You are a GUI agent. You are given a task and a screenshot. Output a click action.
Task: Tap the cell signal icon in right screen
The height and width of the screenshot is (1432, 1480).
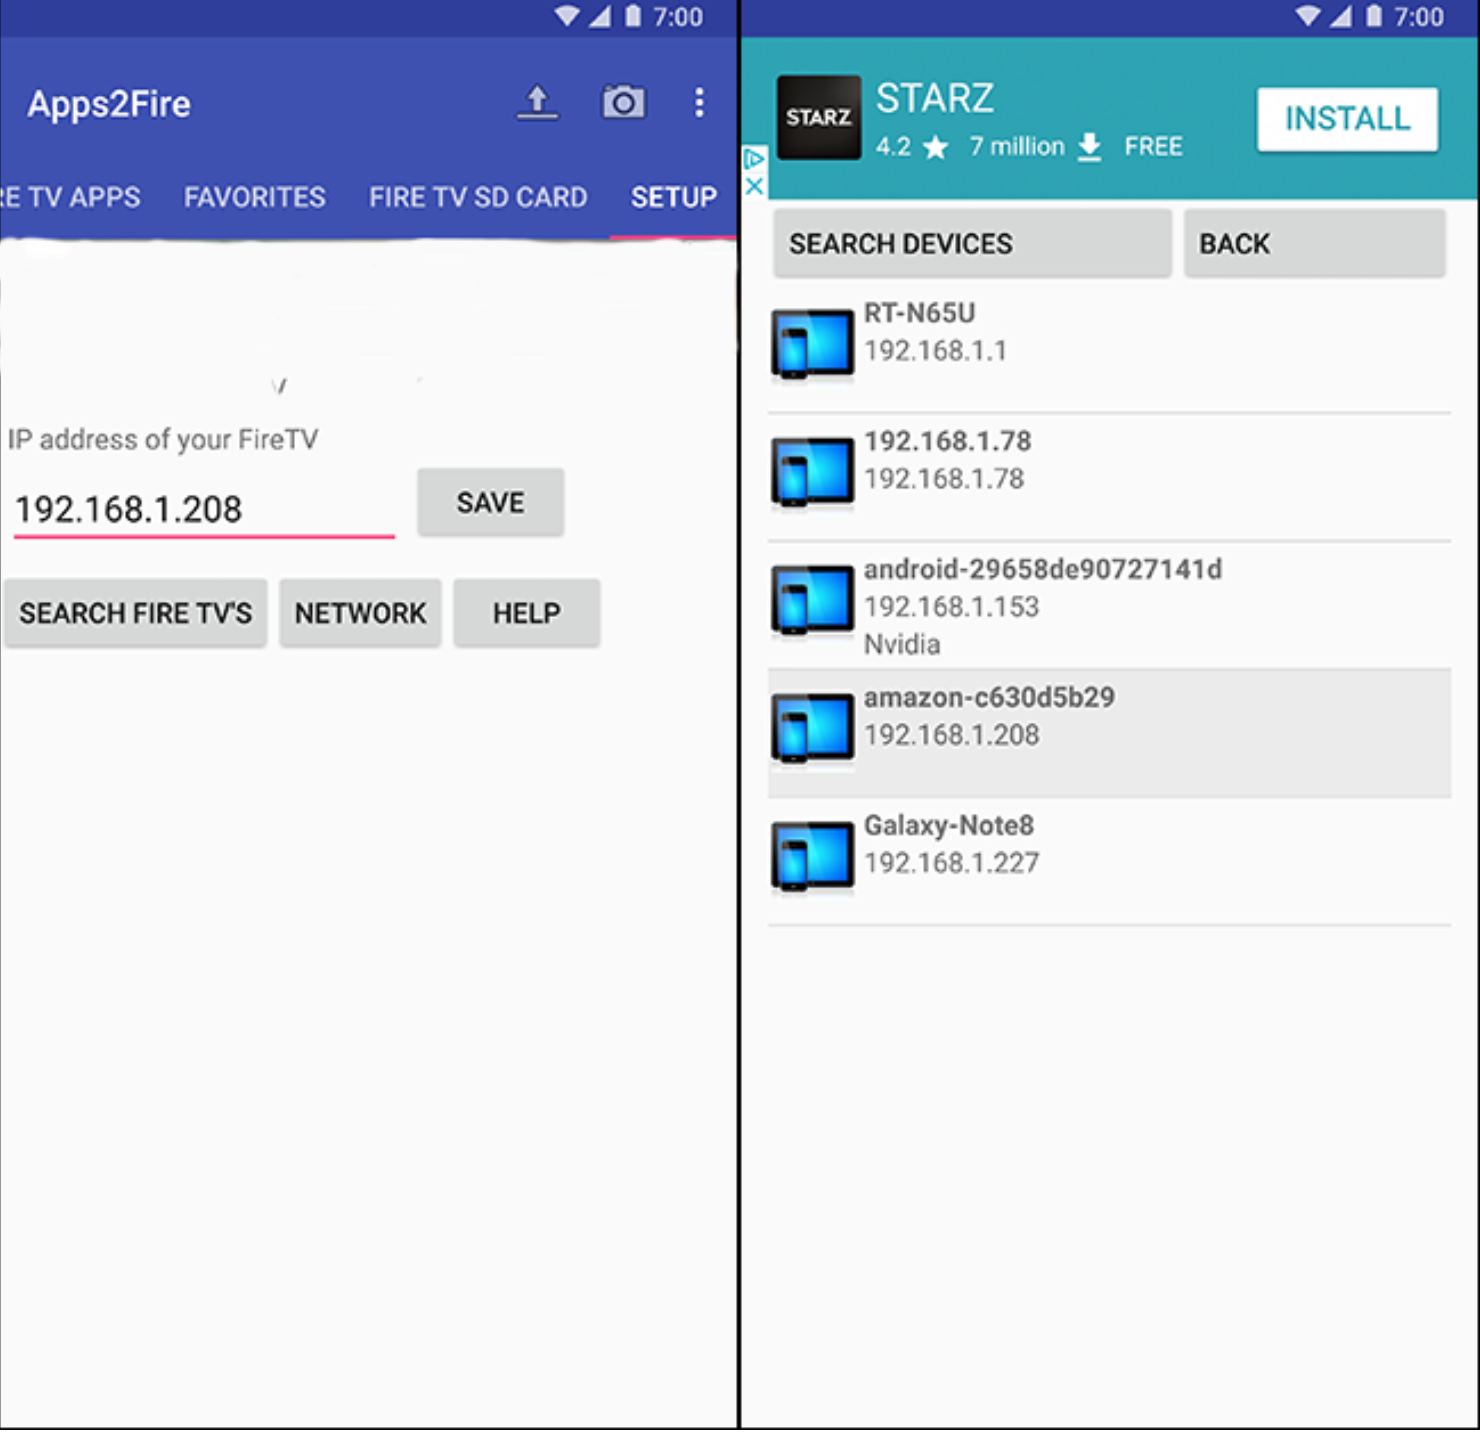point(1340,16)
